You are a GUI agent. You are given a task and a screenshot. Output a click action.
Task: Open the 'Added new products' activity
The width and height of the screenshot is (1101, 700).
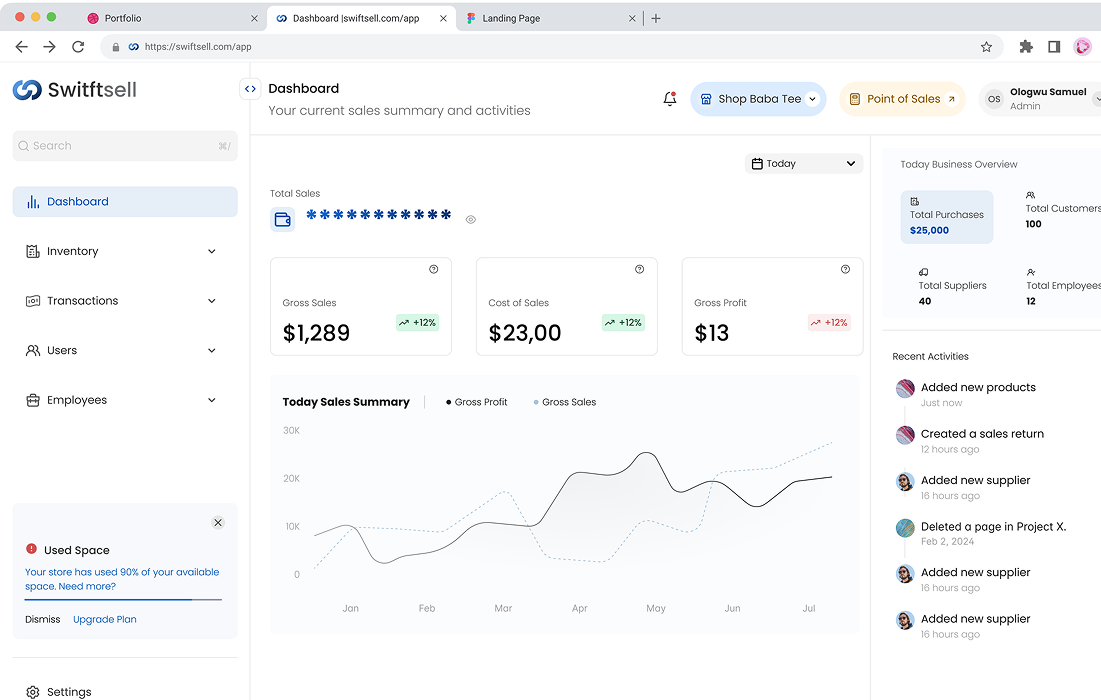[x=978, y=388]
